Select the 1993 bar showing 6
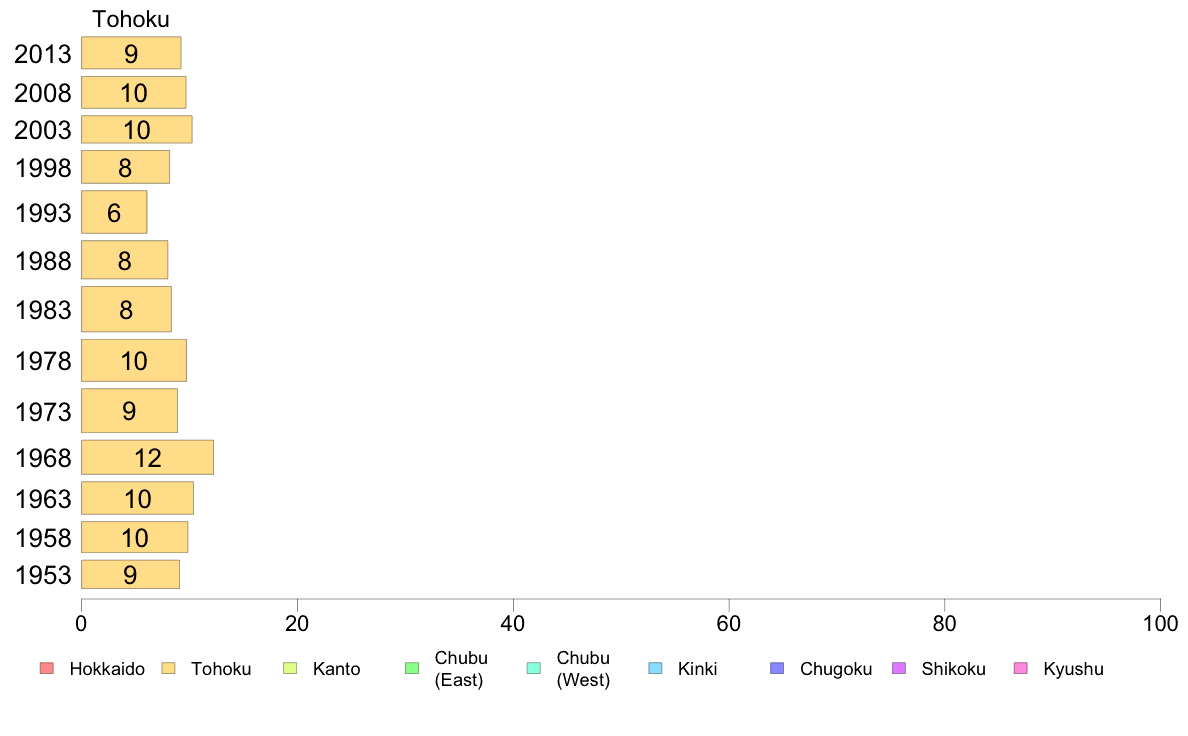The height and width of the screenshot is (736, 1188). pyautogui.click(x=114, y=212)
